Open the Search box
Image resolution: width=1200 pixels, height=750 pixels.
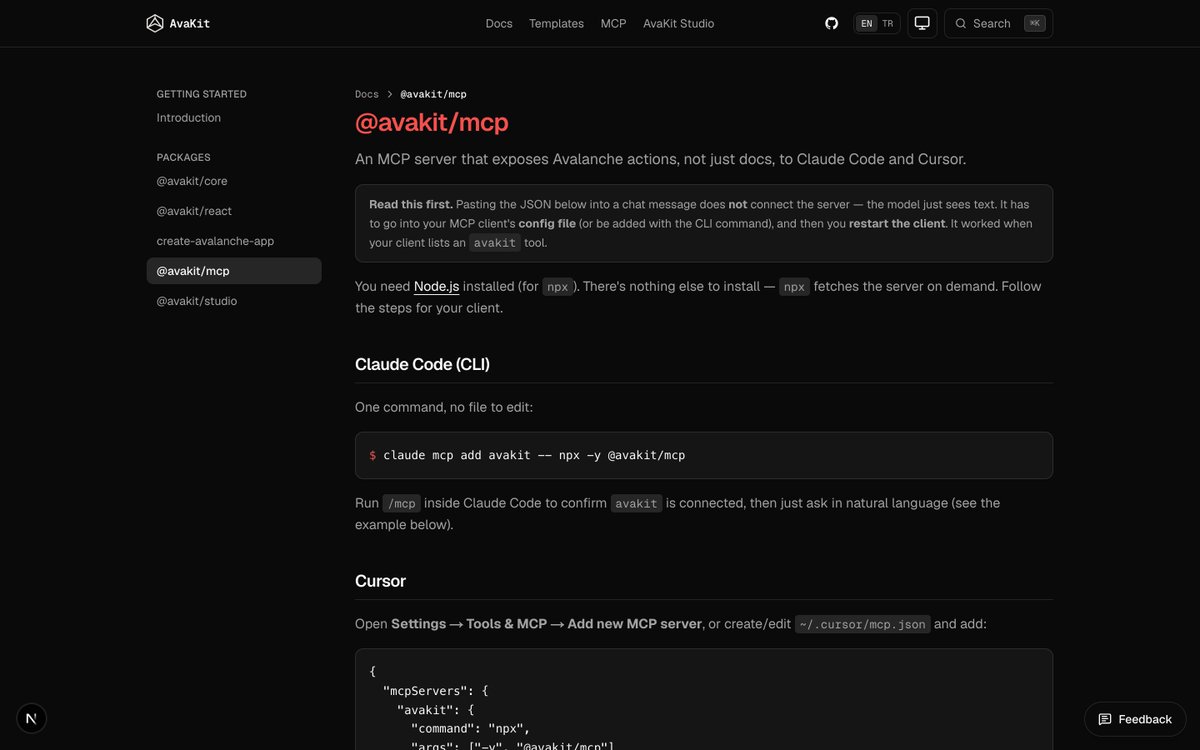[998, 23]
